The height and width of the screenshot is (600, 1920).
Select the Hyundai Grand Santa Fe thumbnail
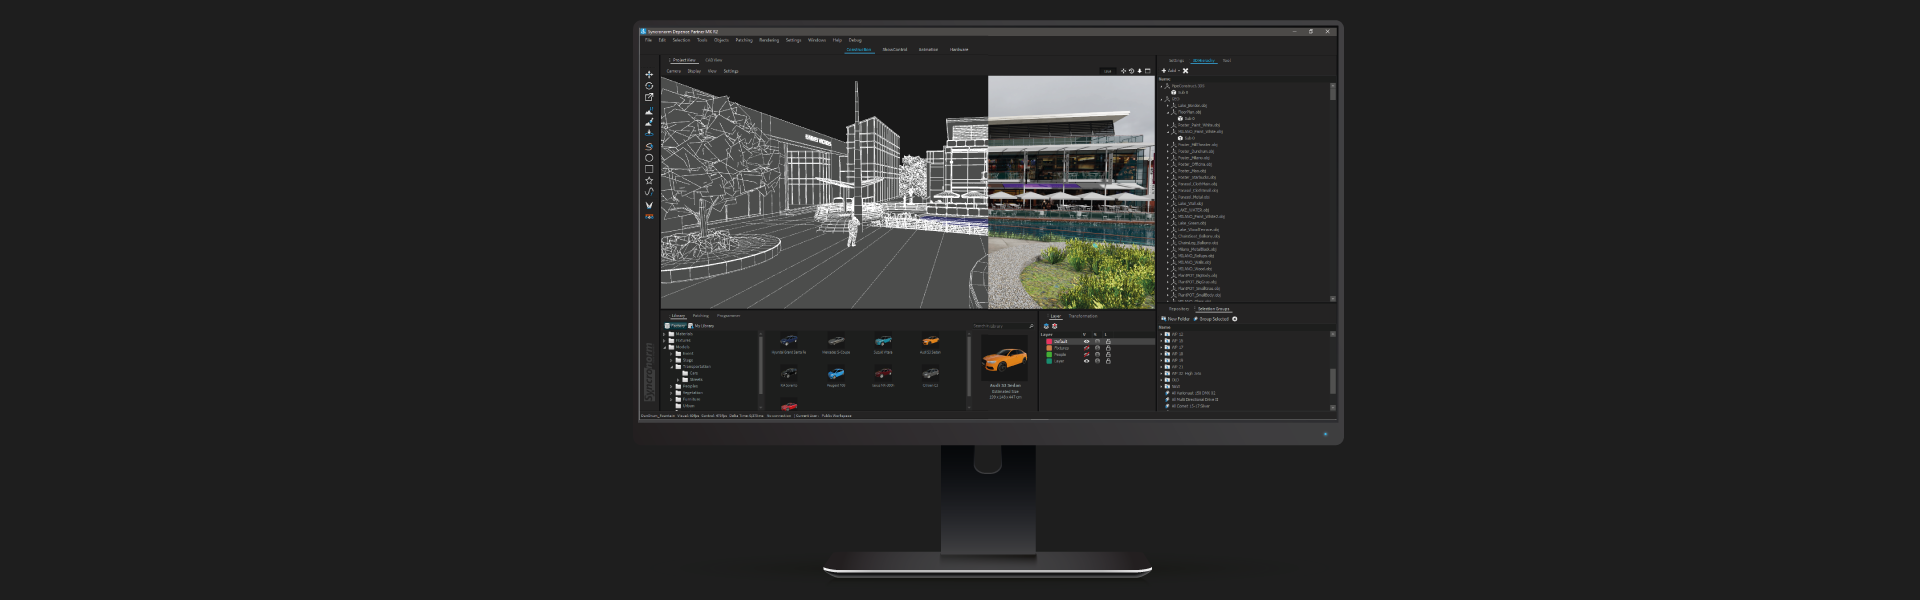click(788, 341)
